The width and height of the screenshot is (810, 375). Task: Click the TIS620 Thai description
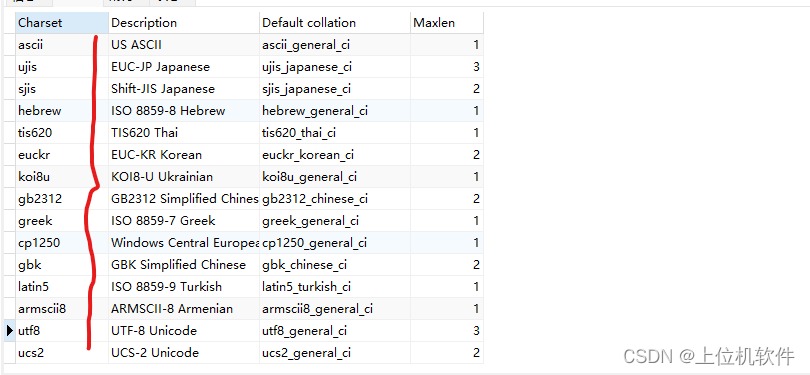click(x=184, y=133)
